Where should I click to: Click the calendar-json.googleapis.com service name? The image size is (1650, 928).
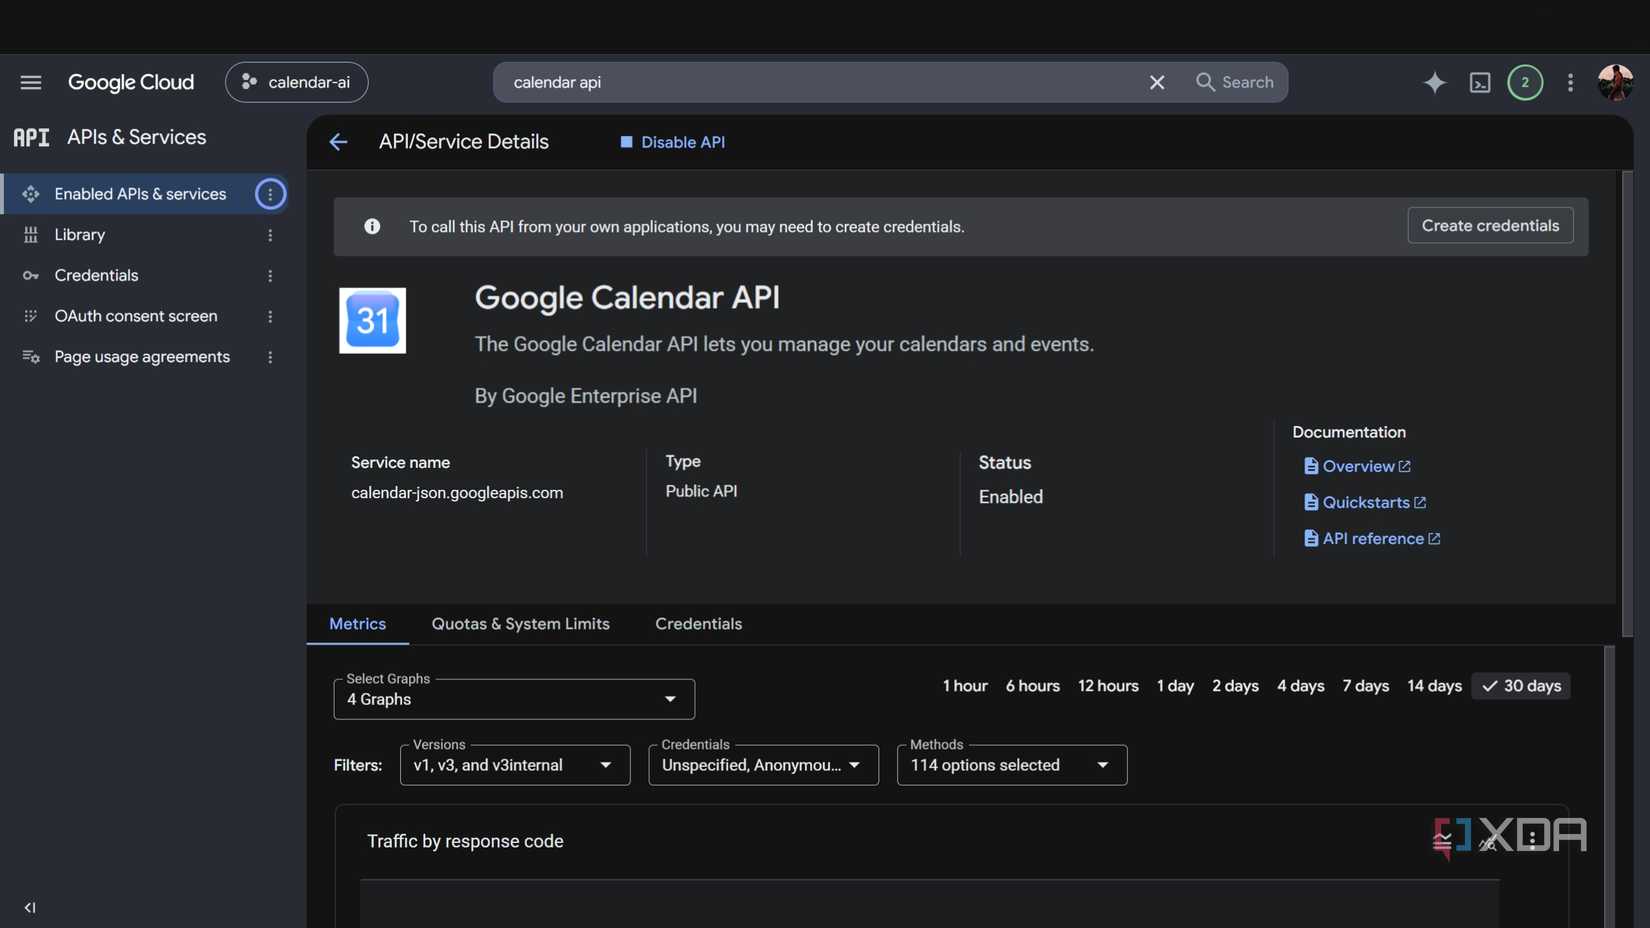457,493
